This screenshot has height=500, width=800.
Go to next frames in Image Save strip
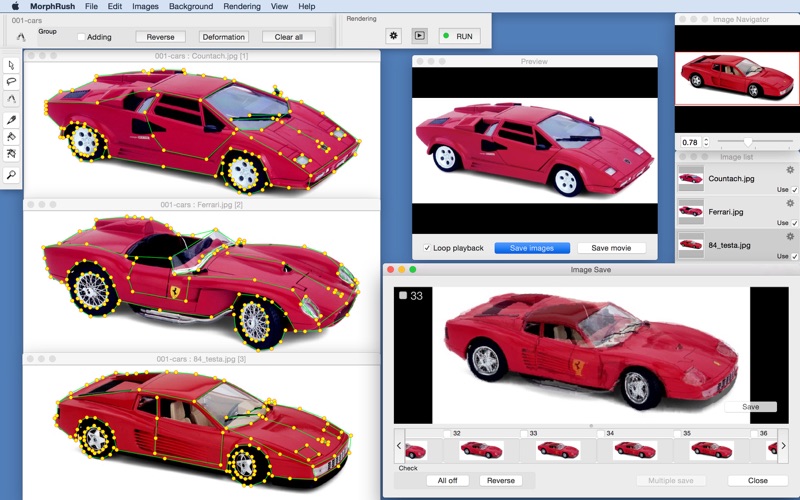783,445
